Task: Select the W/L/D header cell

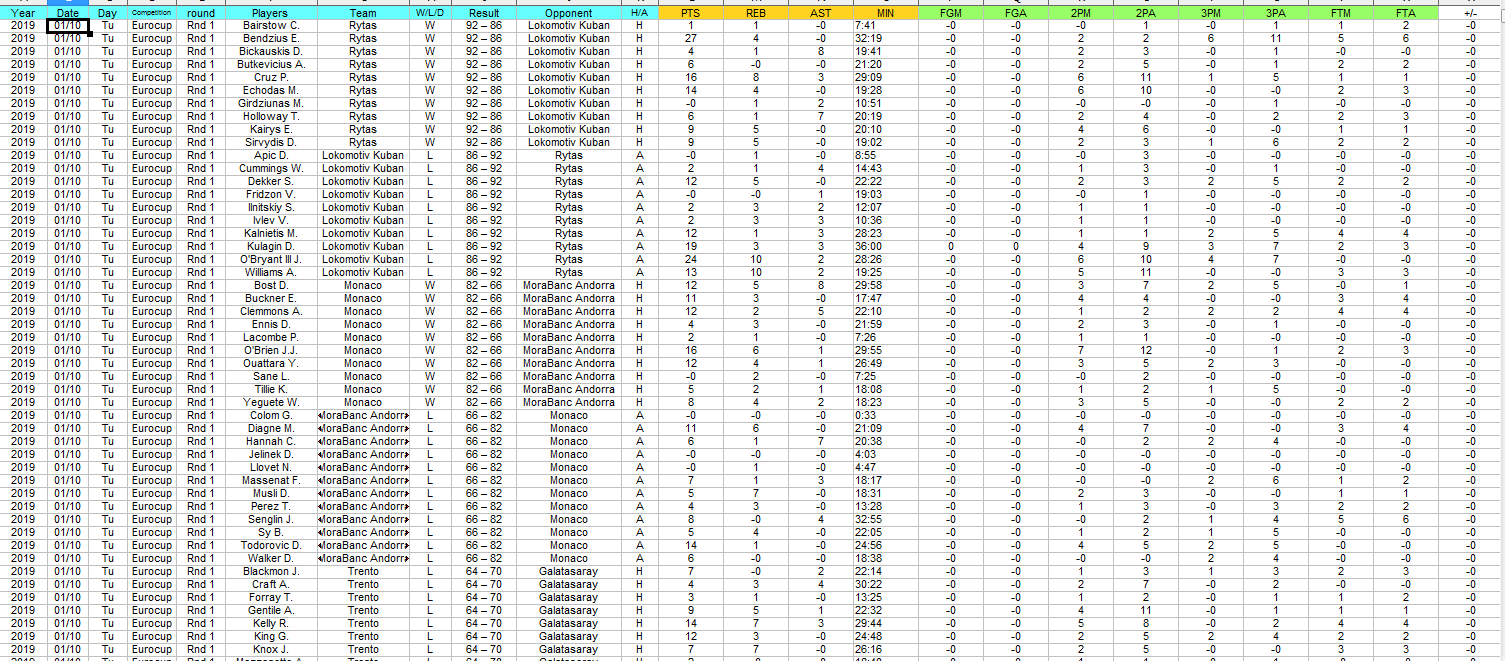Action: coord(431,13)
